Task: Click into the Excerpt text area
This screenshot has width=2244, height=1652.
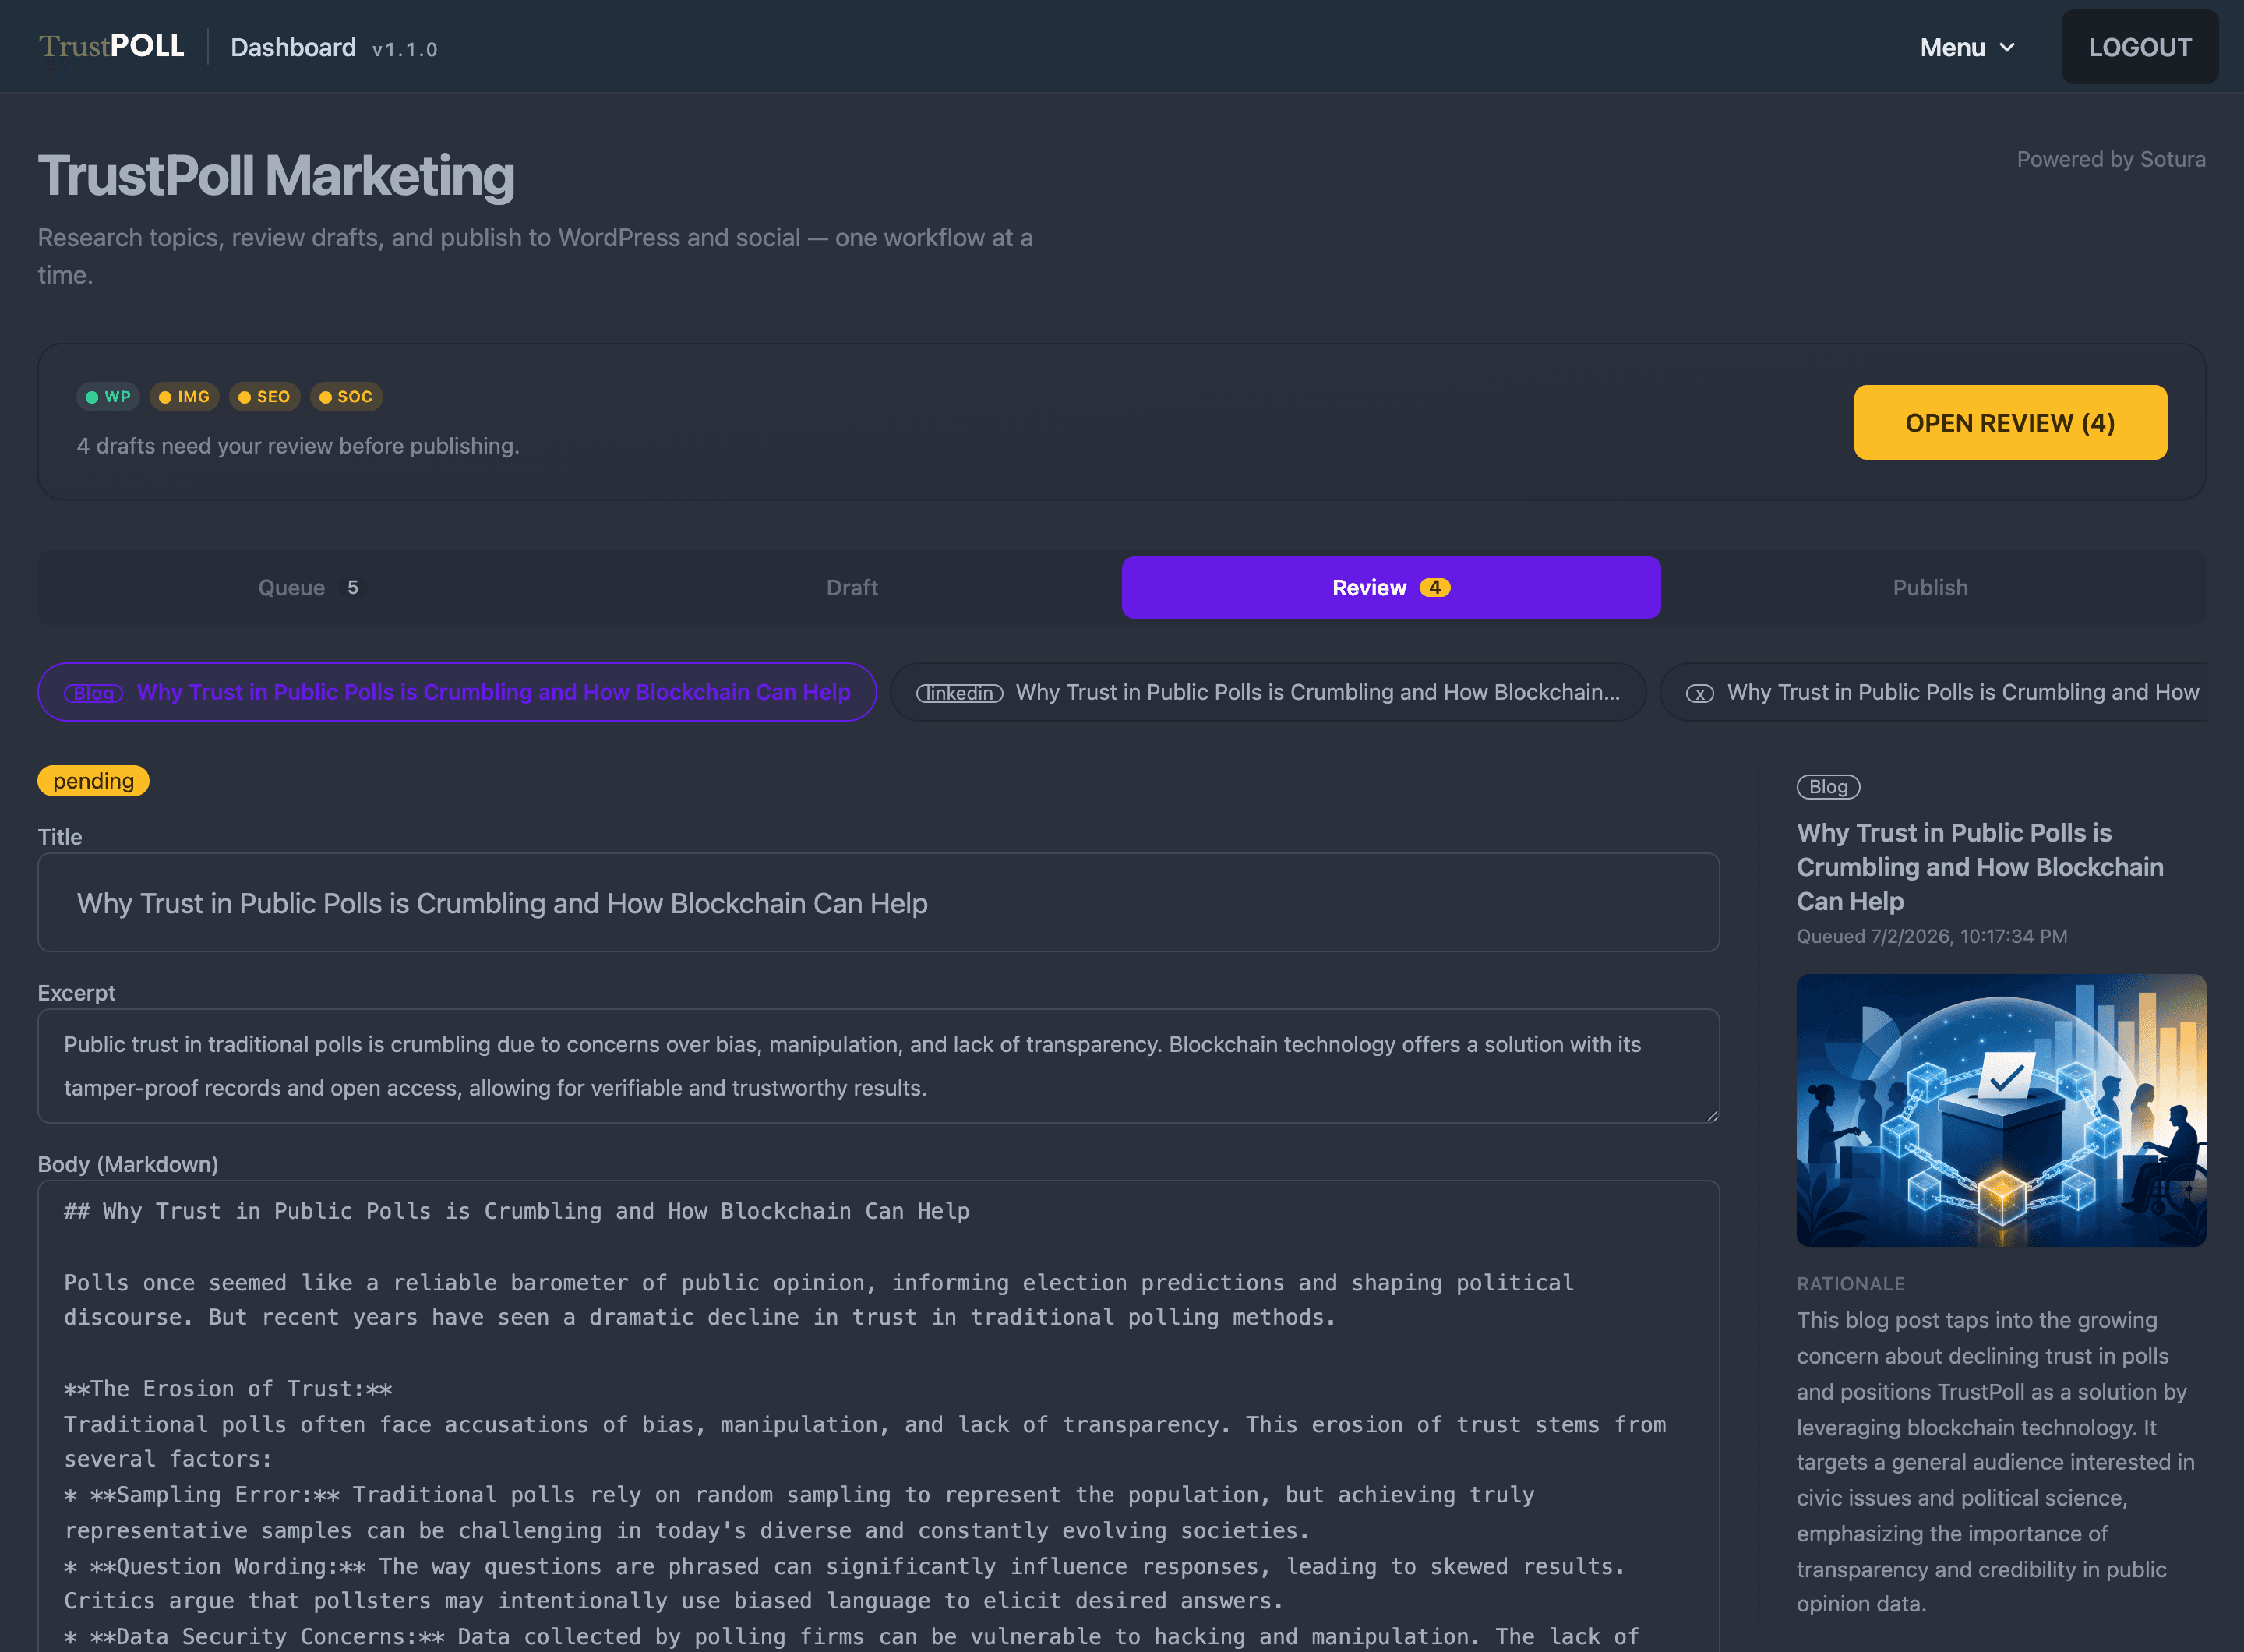Action: [878, 1066]
